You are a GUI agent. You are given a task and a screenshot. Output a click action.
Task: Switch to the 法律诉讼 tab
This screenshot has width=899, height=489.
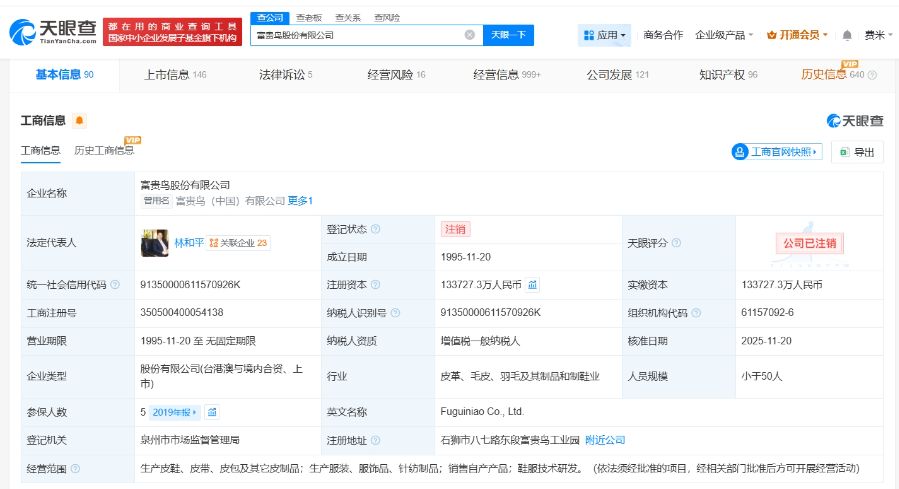(285, 75)
